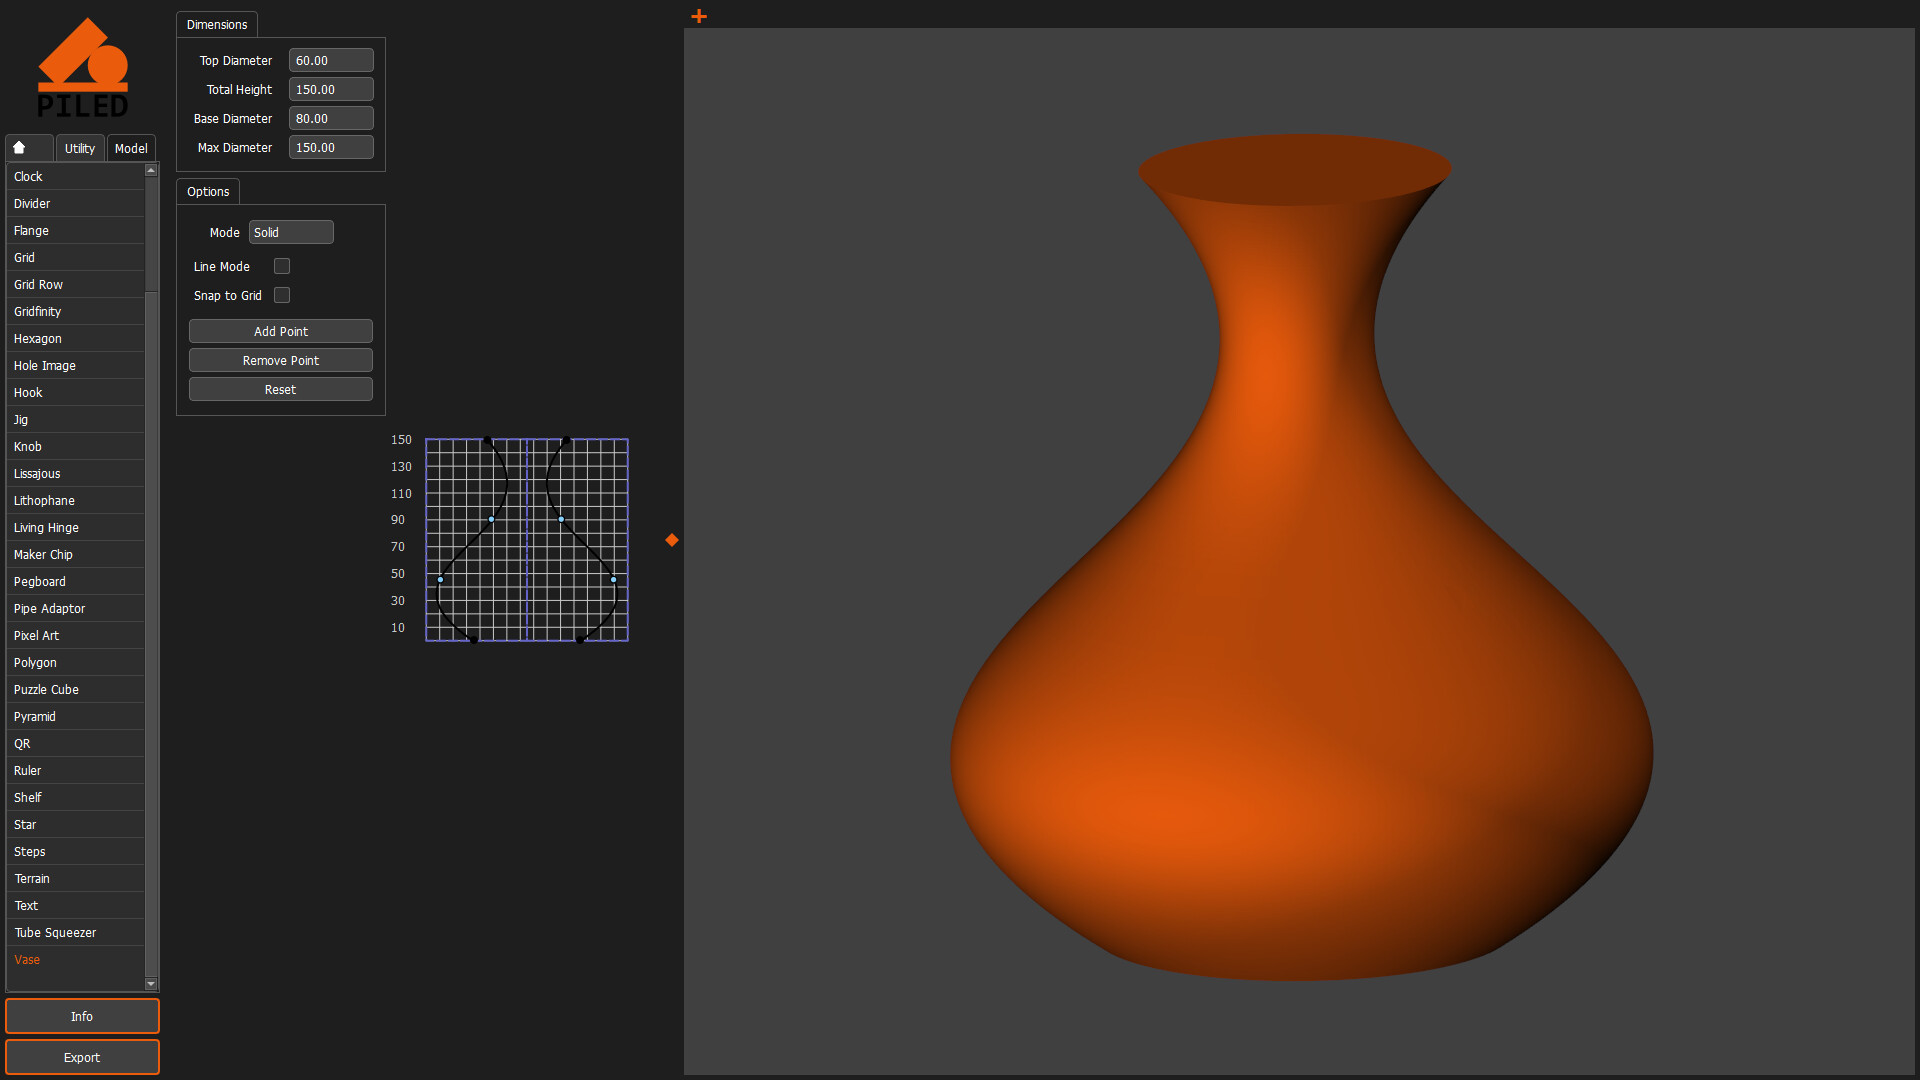1920x1080 pixels.
Task: Click the scroll-down arrow in model list
Action: point(151,984)
